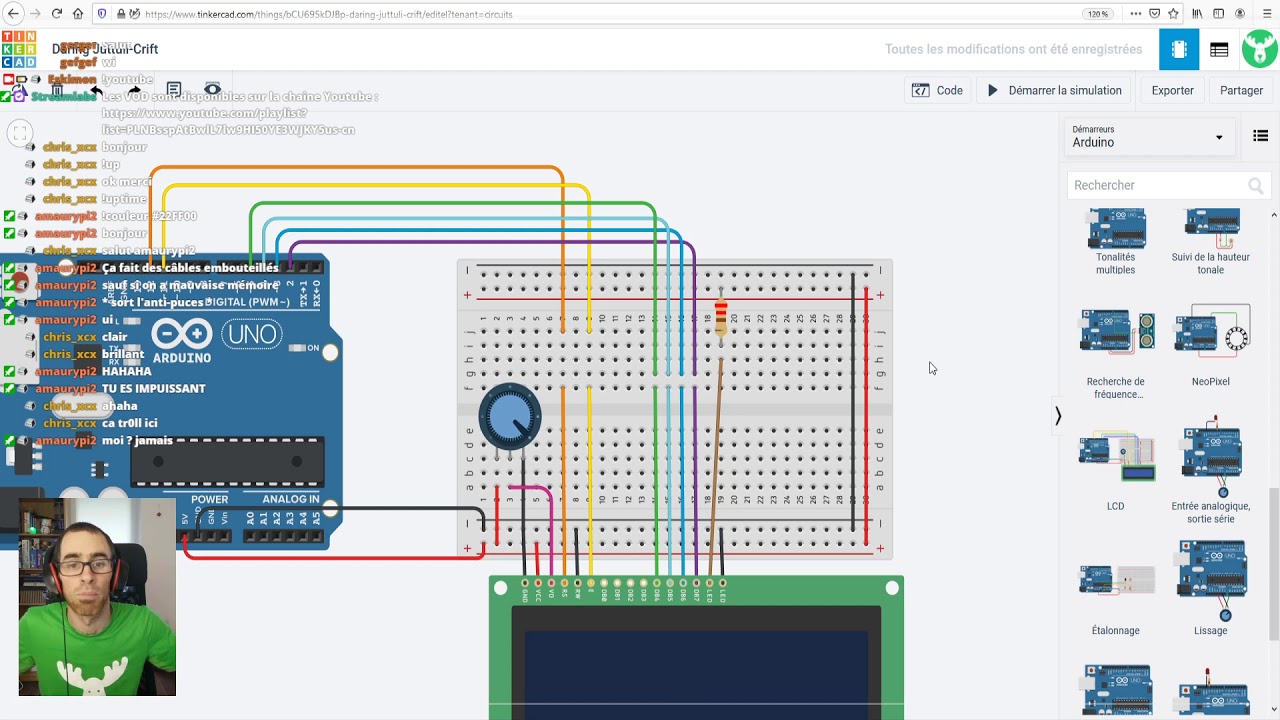Click the Exporter button
Viewport: 1280px width, 720px height.
(1173, 90)
